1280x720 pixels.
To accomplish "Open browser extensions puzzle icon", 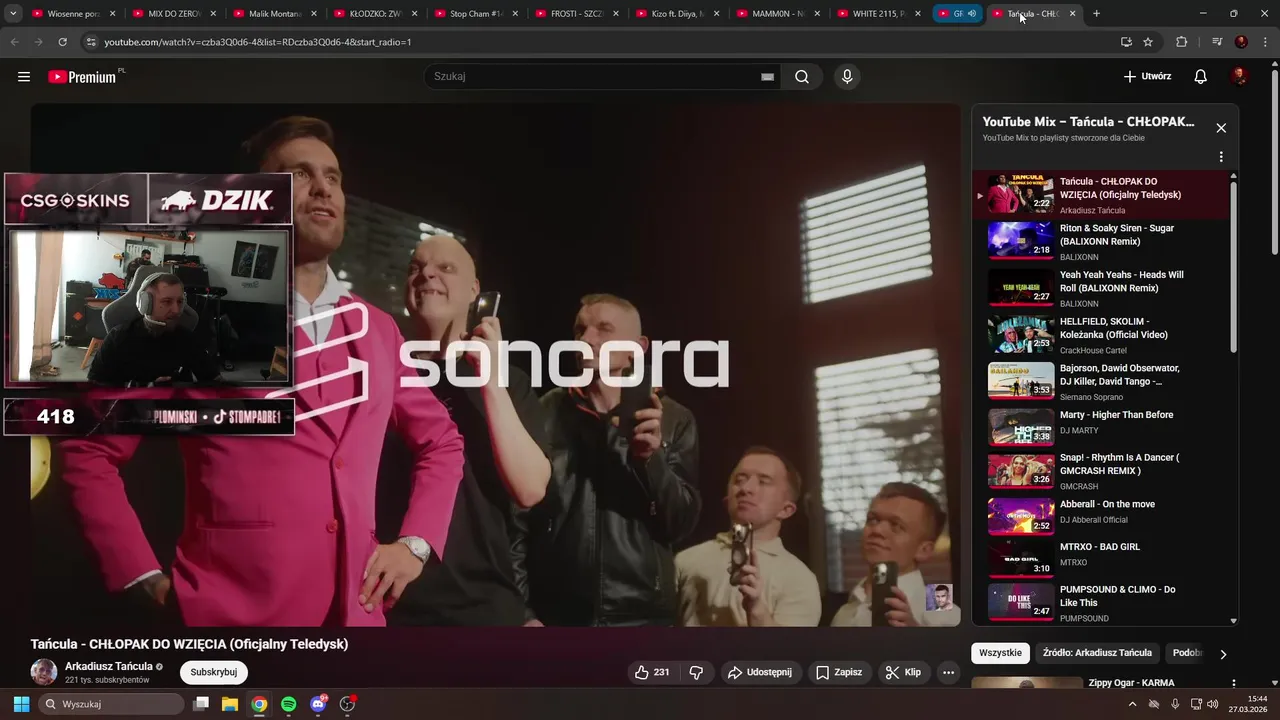I will click(x=1182, y=42).
